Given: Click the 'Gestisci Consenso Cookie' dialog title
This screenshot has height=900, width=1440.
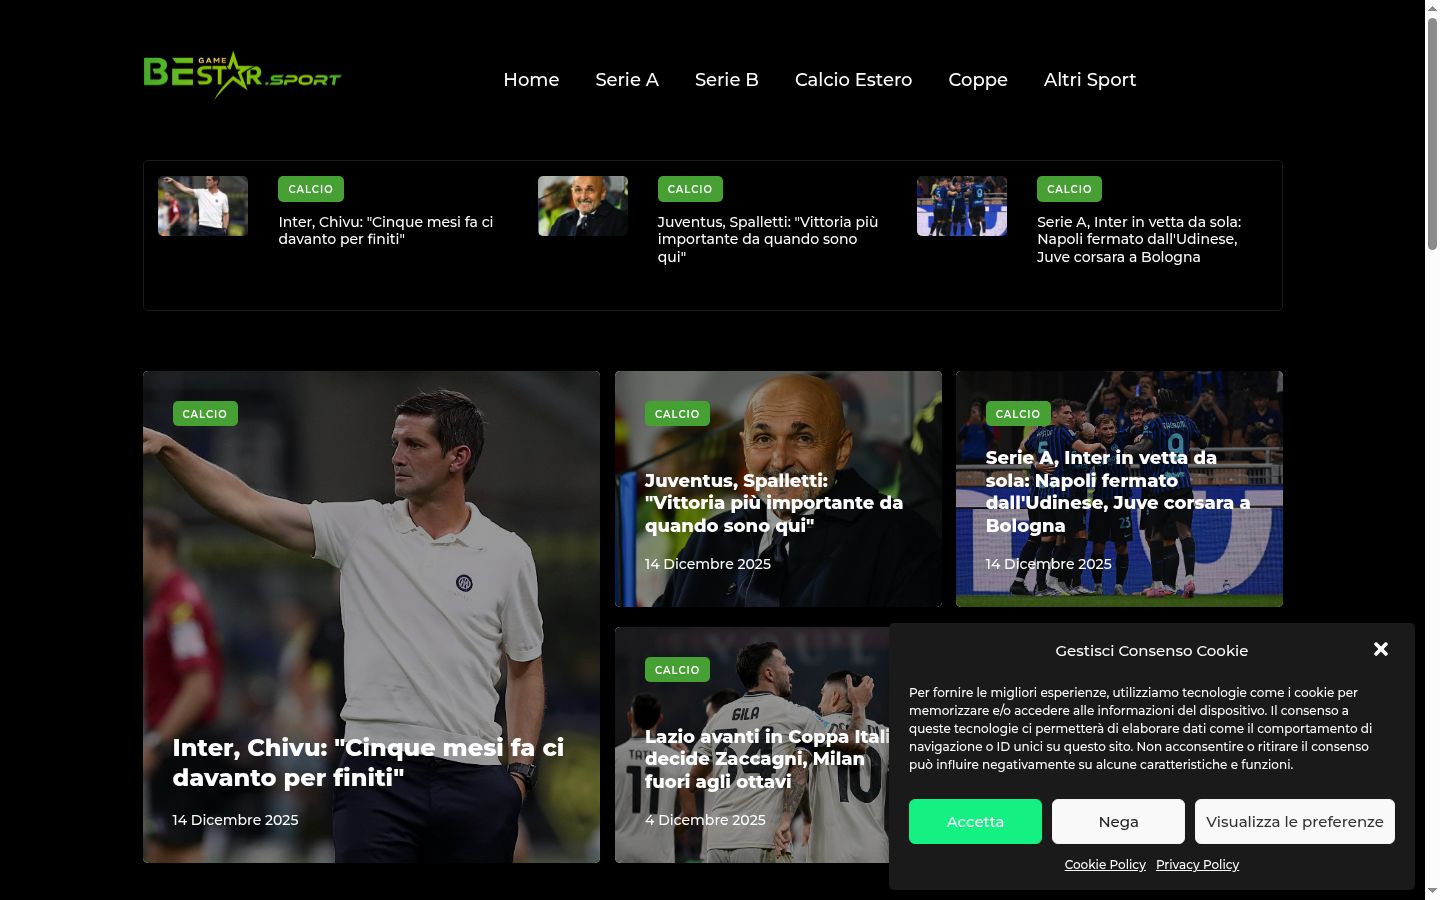Looking at the screenshot, I should point(1152,650).
